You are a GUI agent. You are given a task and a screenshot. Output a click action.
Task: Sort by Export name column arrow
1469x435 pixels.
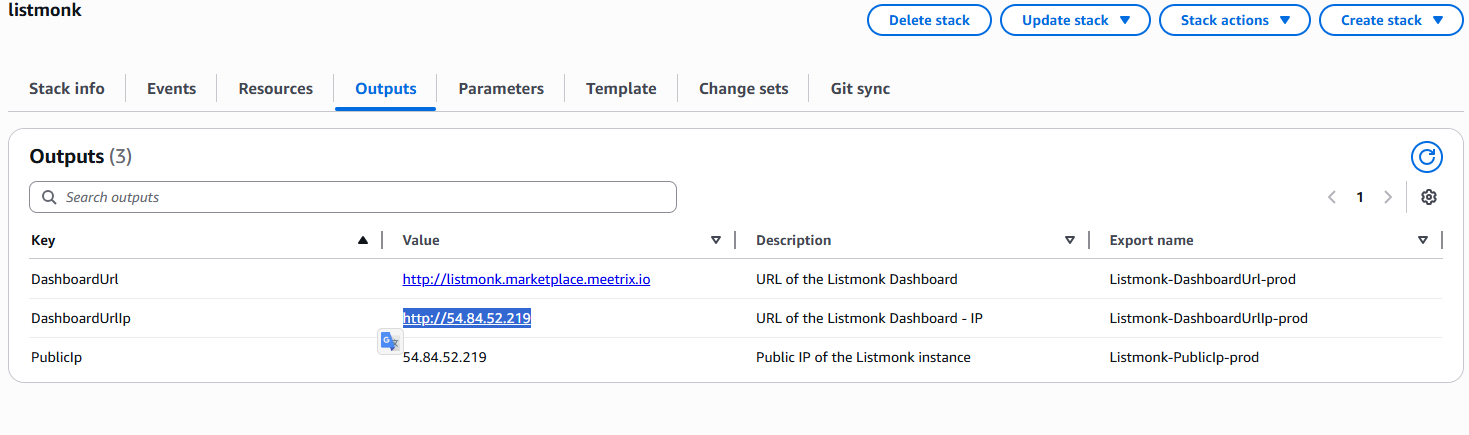tap(1423, 240)
